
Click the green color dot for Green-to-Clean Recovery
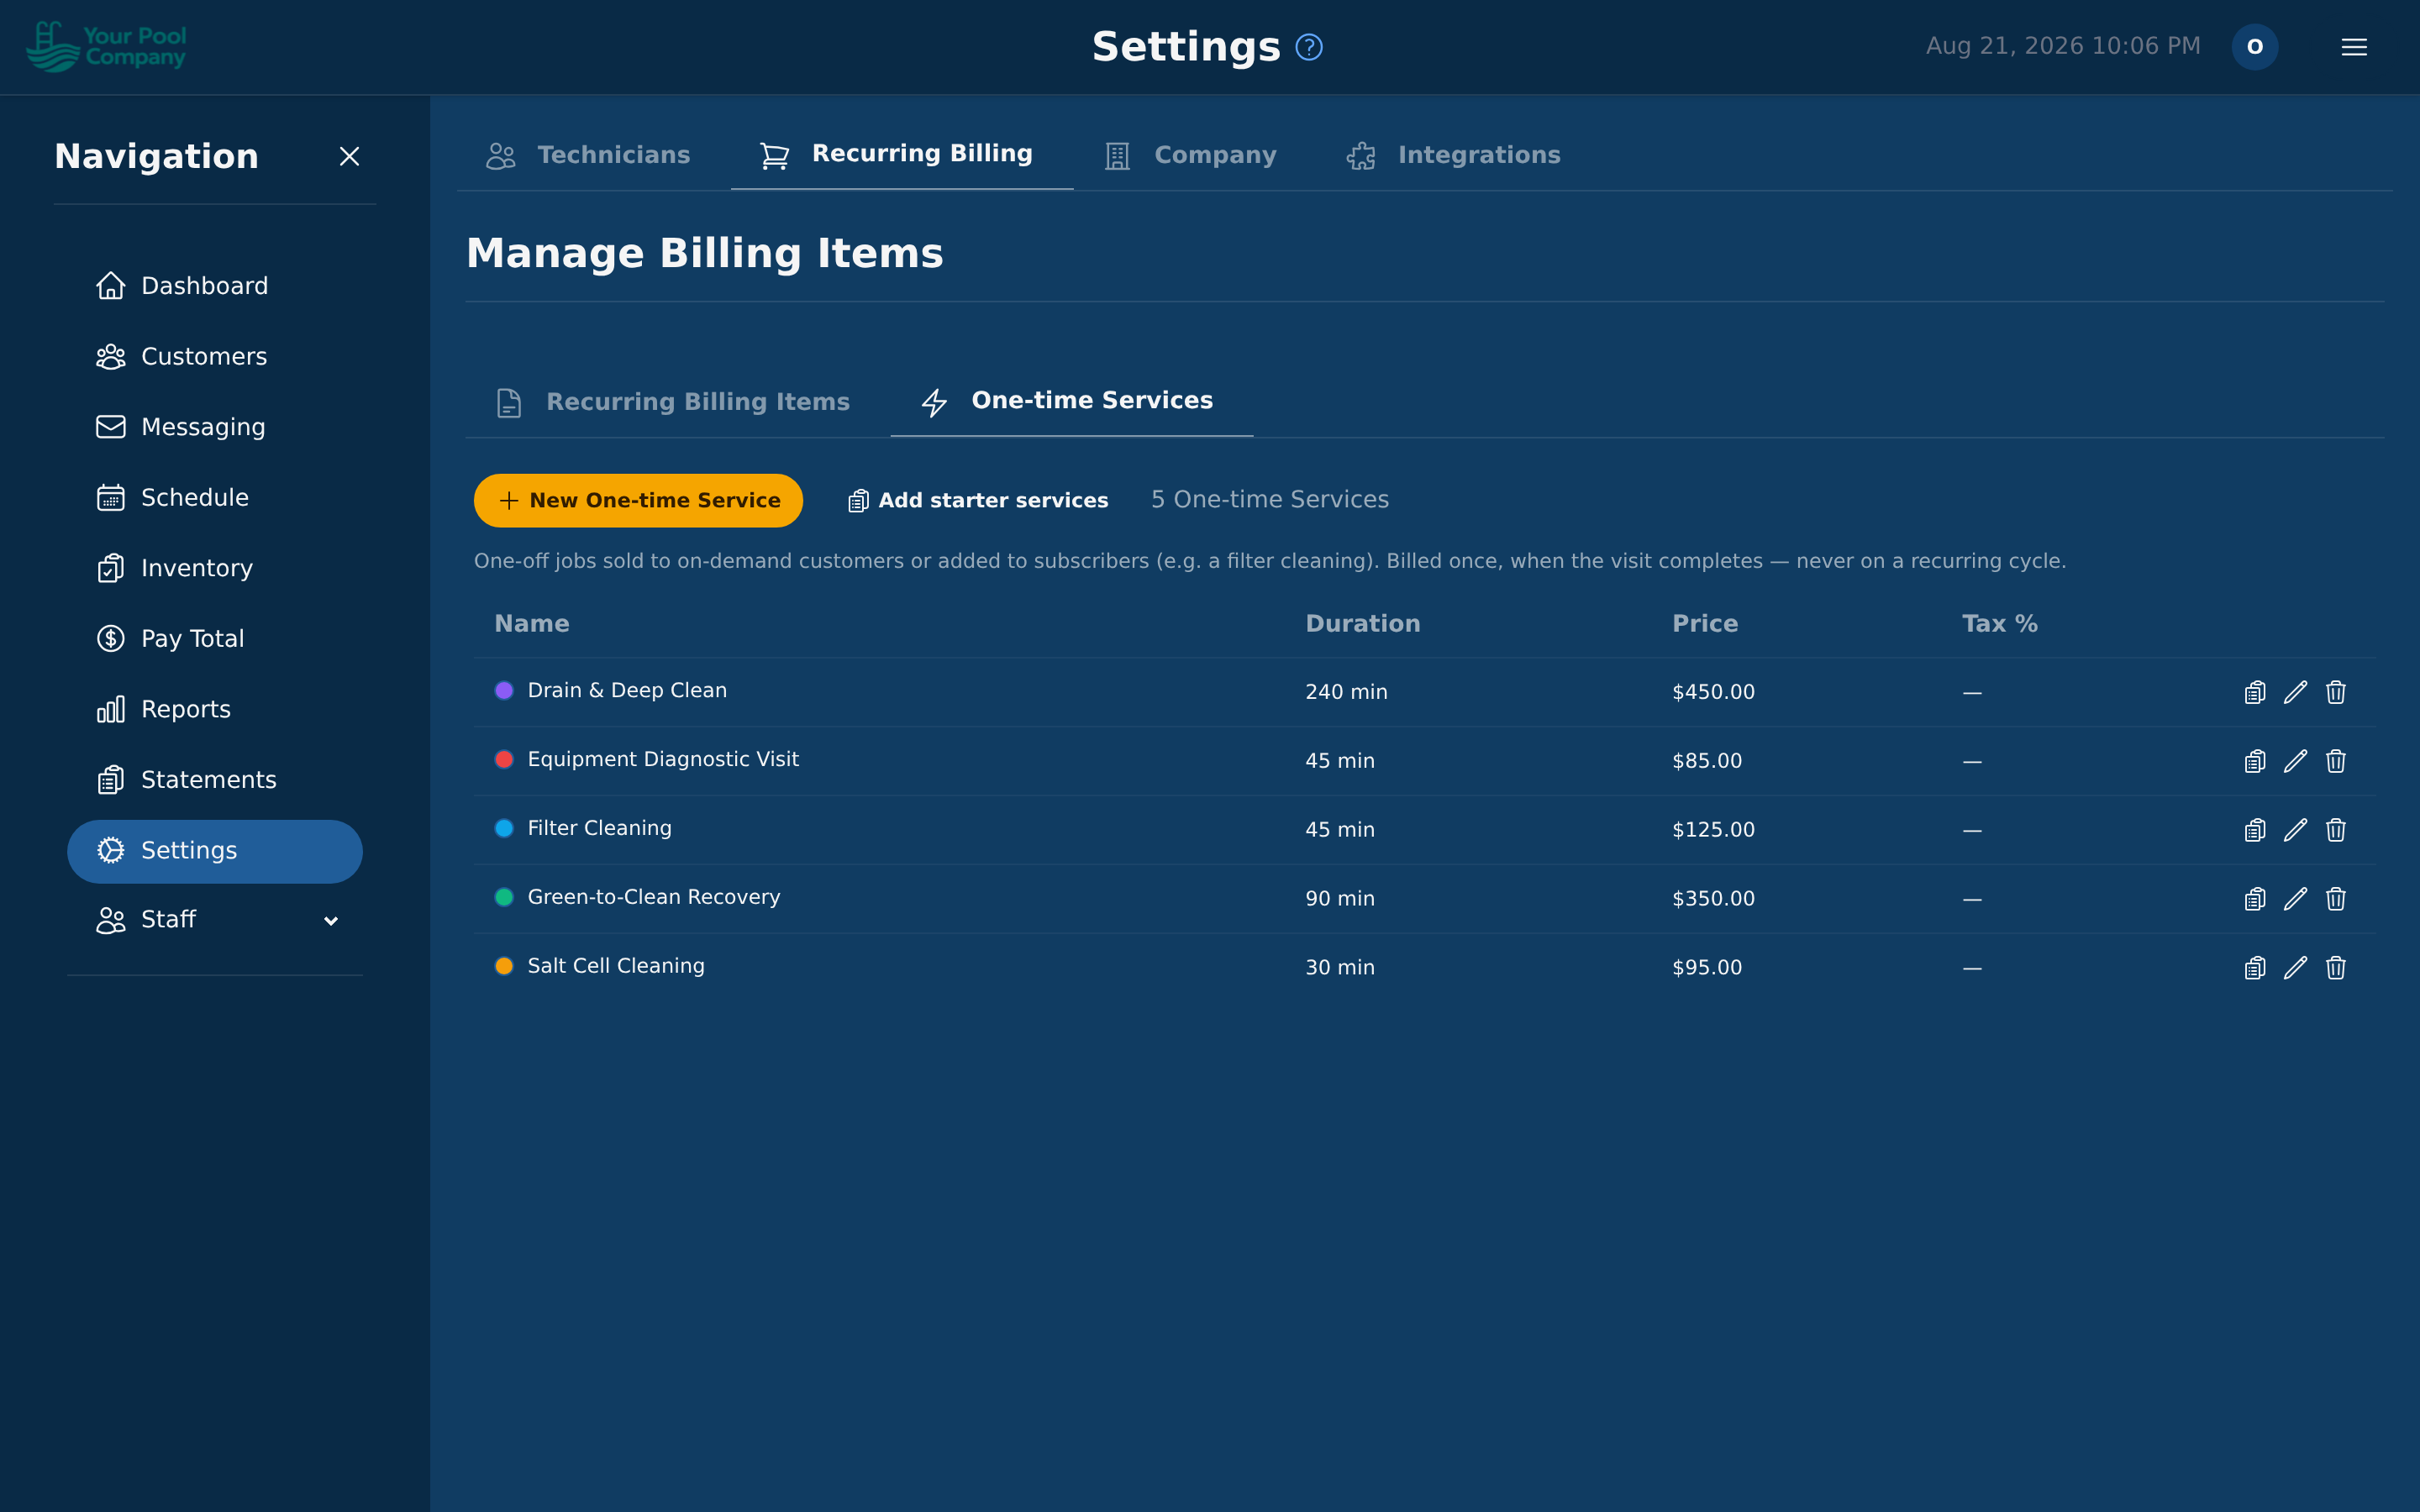504,897
